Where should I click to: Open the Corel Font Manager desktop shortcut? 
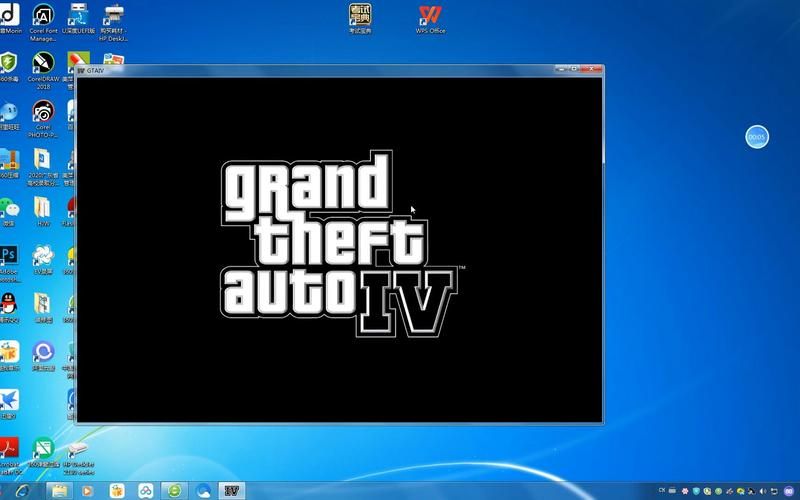pyautogui.click(x=43, y=22)
